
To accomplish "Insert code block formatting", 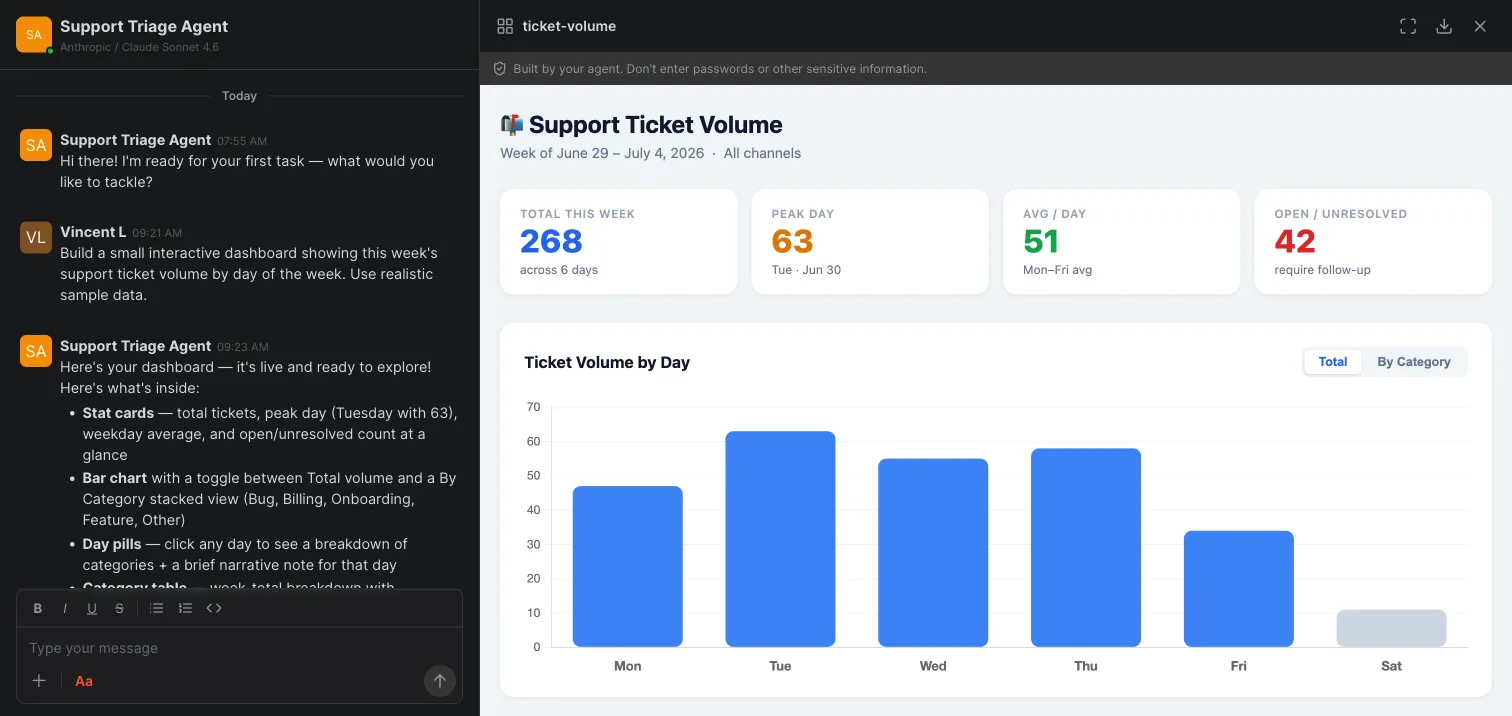I will (x=214, y=608).
